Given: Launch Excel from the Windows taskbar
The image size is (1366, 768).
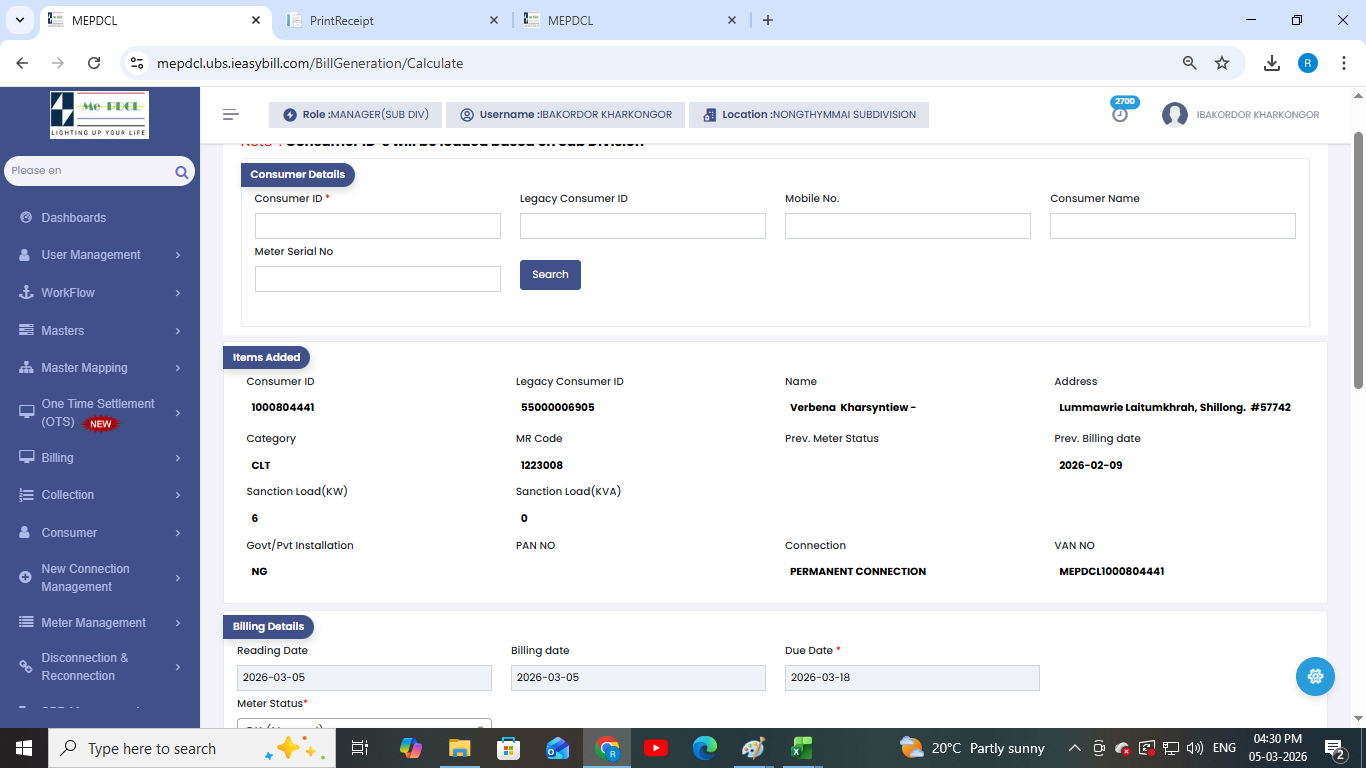Looking at the screenshot, I should [x=801, y=748].
